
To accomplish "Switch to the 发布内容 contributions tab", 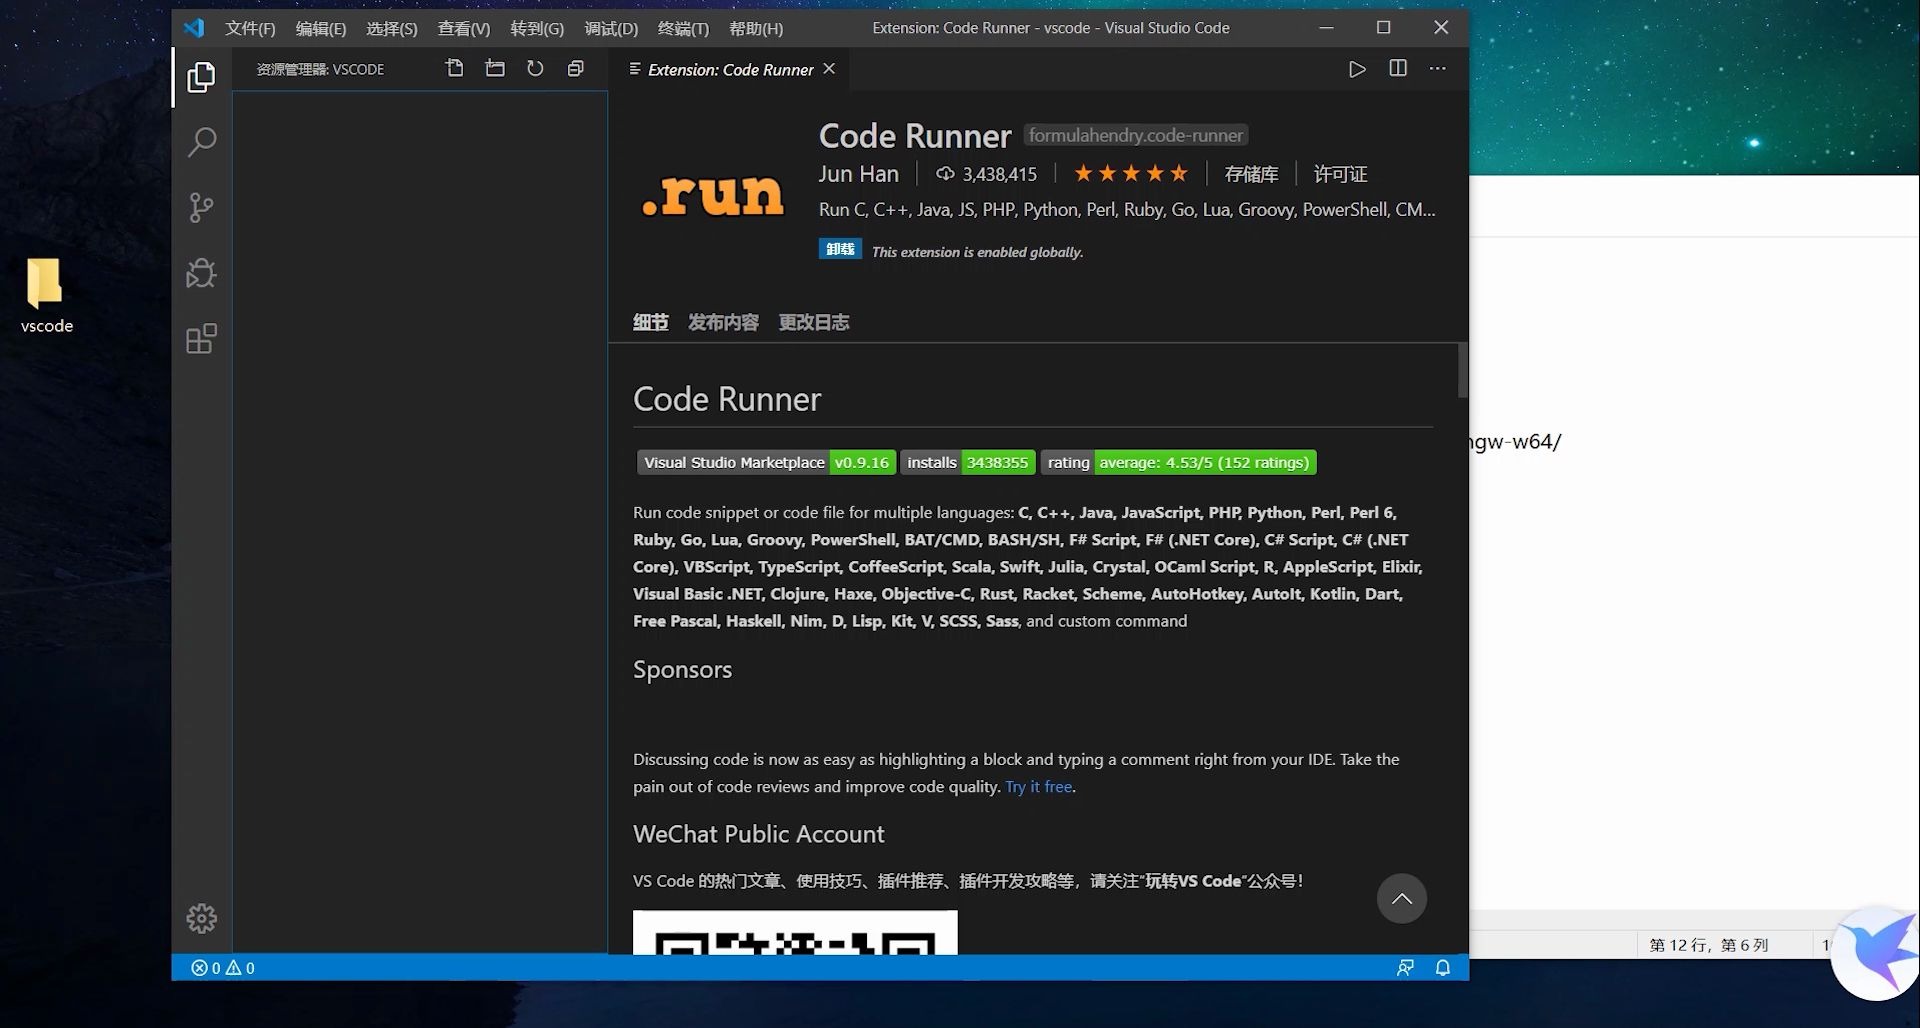I will coord(723,322).
